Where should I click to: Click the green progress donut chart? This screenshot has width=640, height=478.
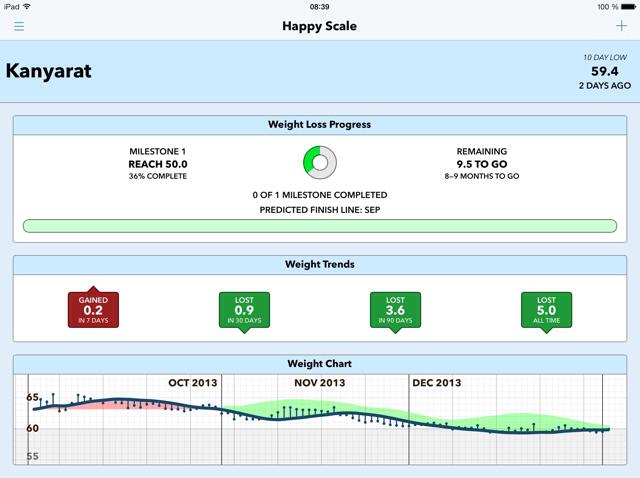click(320, 162)
